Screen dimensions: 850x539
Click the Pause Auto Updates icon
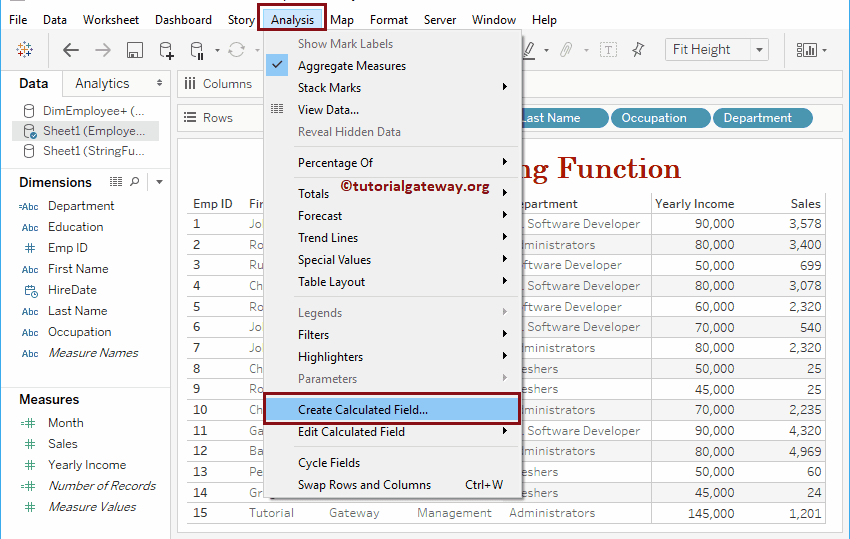pyautogui.click(x=197, y=50)
